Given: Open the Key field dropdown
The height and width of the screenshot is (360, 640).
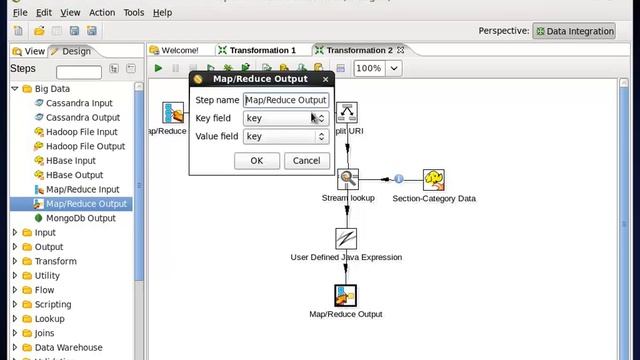Looking at the screenshot, I should point(322,118).
